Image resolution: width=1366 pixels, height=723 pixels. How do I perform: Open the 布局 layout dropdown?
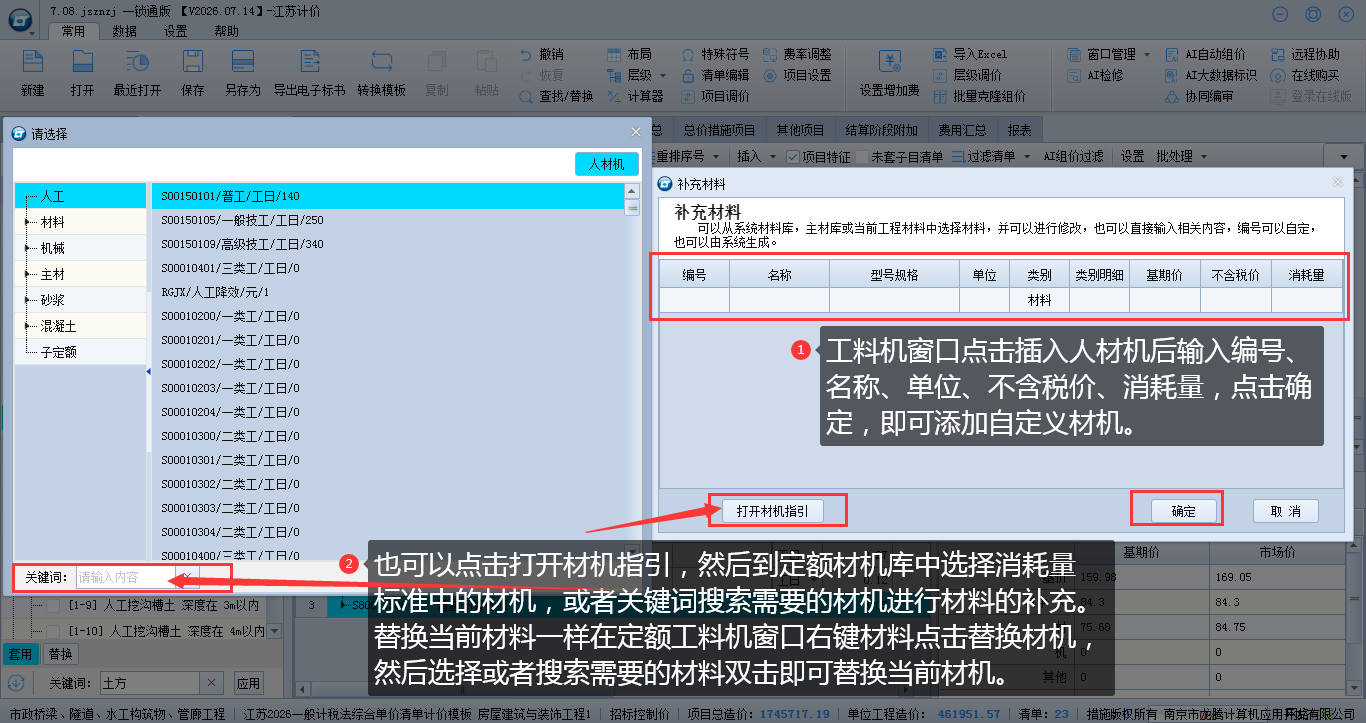630,54
